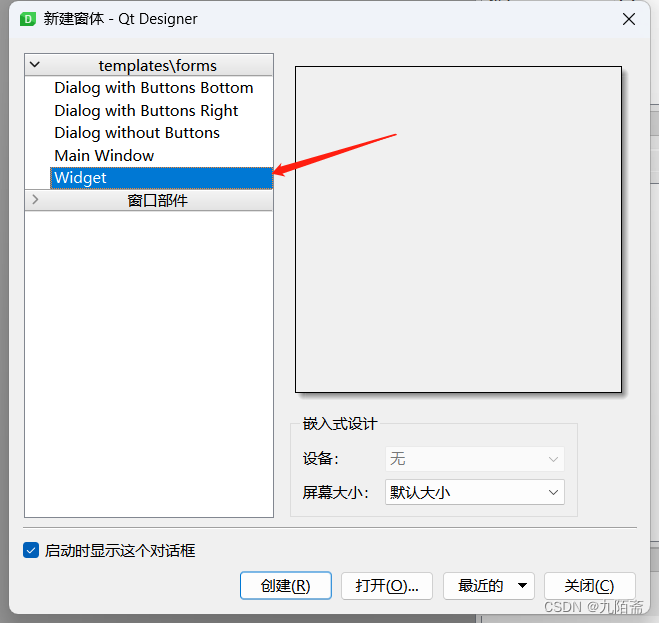The image size is (659, 623).
Task: Select Dialog with Buttons Bottom template
Action: click(x=154, y=88)
